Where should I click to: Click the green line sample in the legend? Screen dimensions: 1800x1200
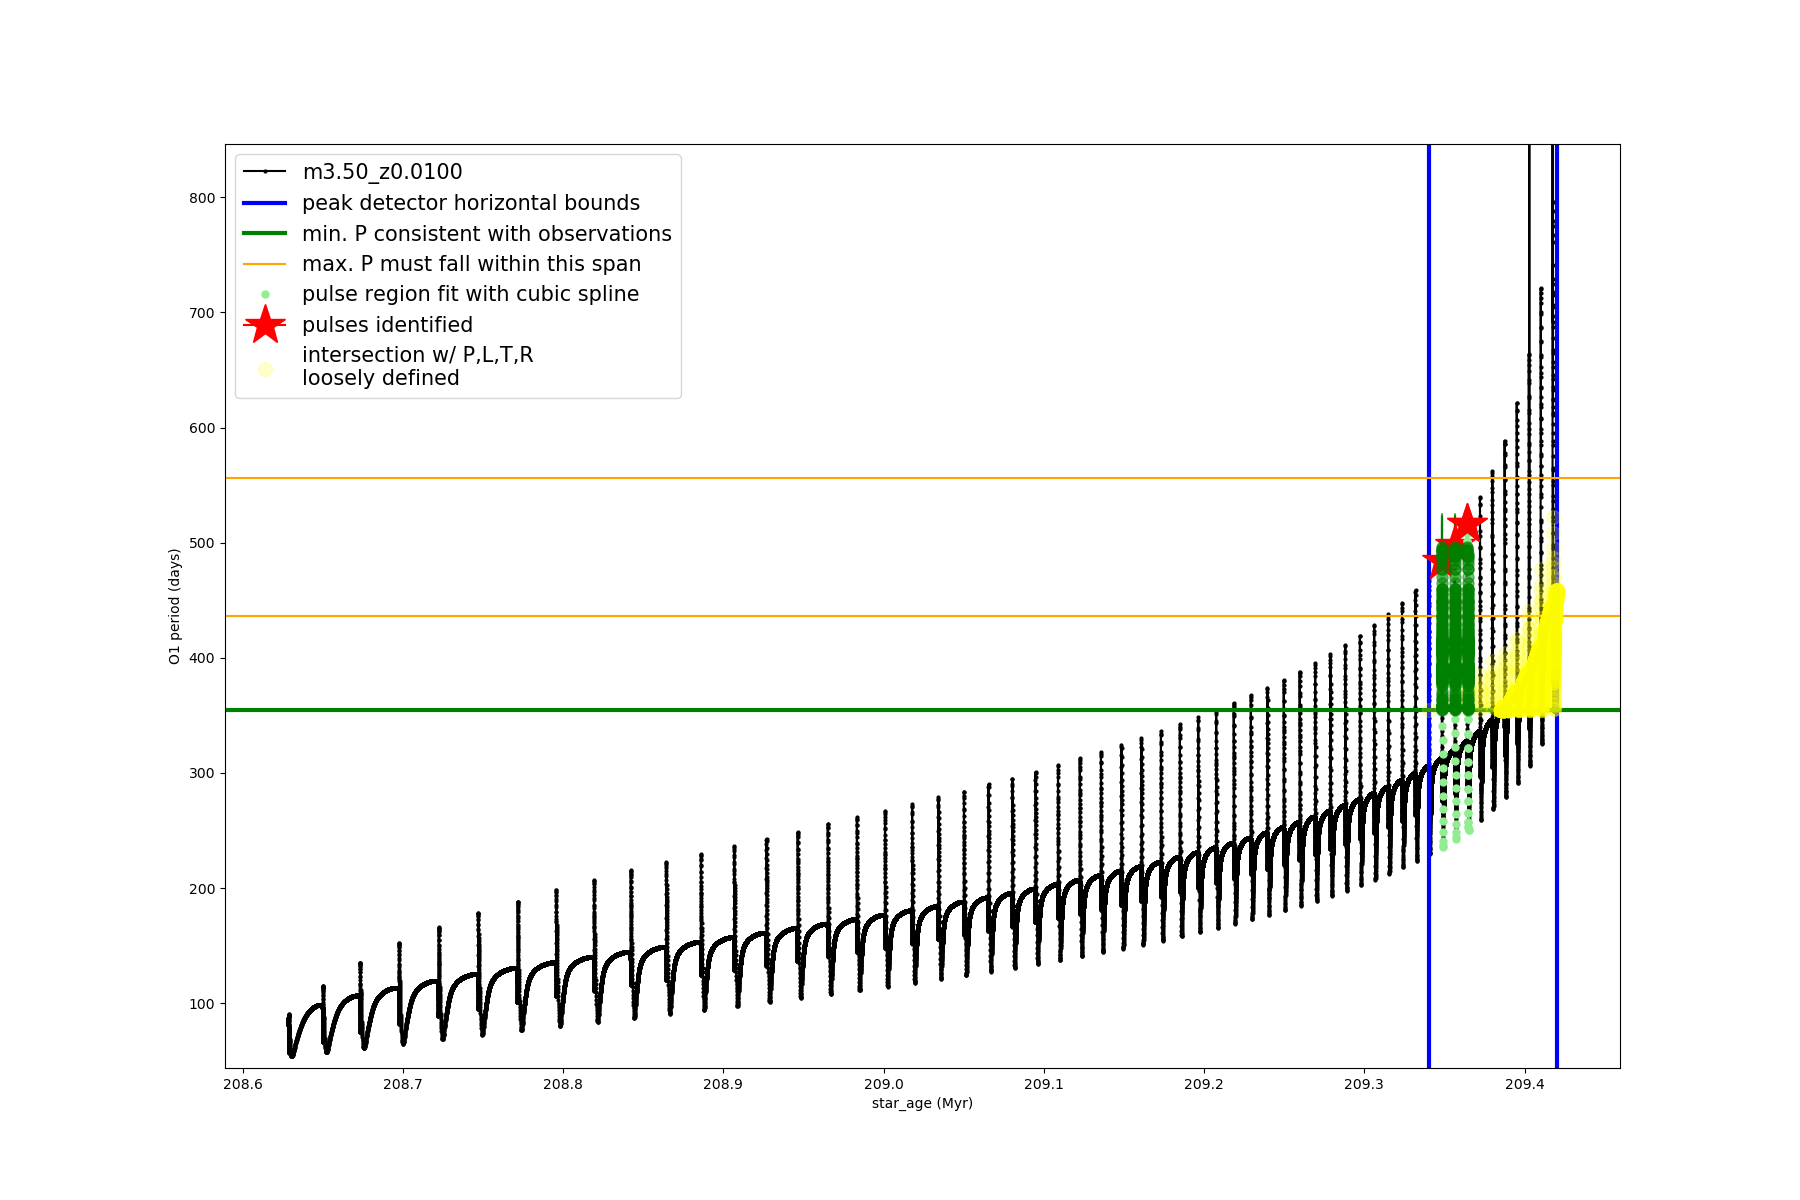click(x=265, y=234)
